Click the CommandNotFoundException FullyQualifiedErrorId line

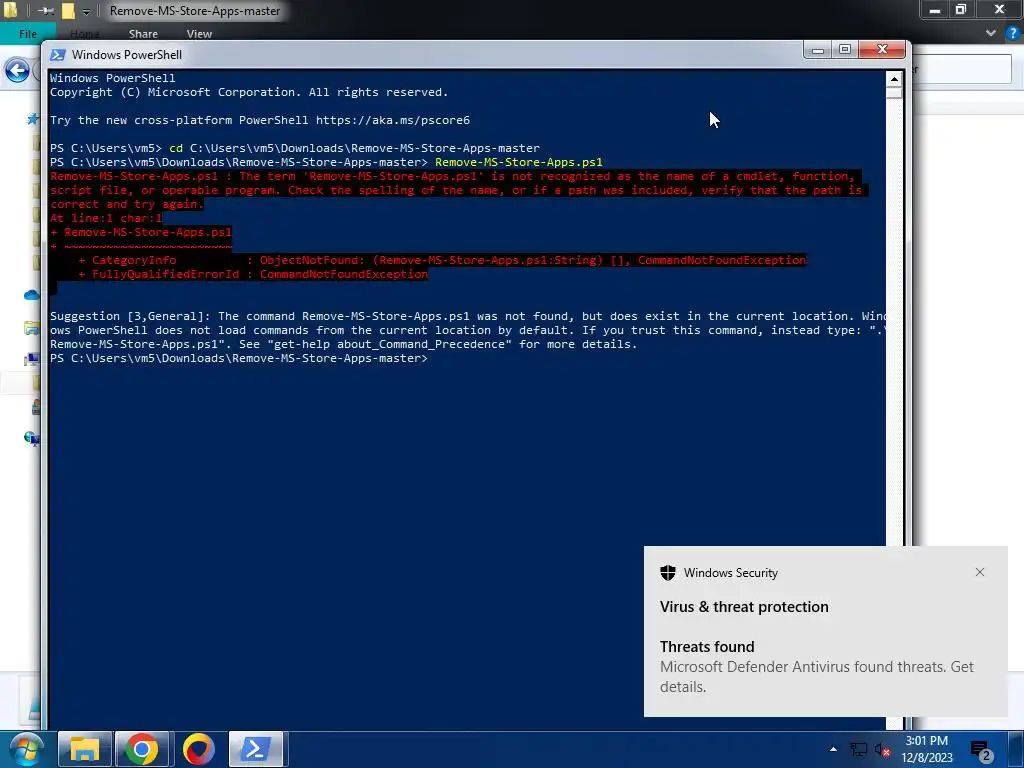point(253,274)
